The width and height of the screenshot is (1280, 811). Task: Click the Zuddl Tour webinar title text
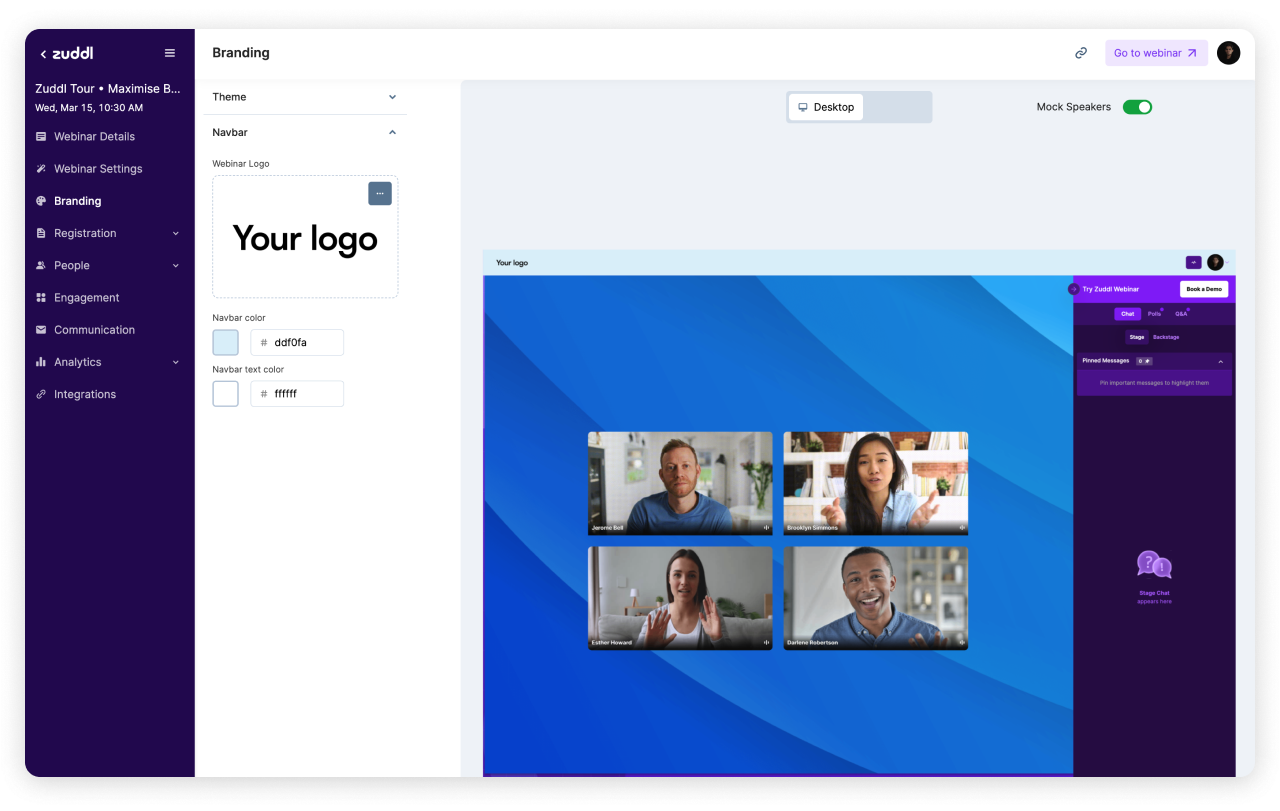[108, 89]
